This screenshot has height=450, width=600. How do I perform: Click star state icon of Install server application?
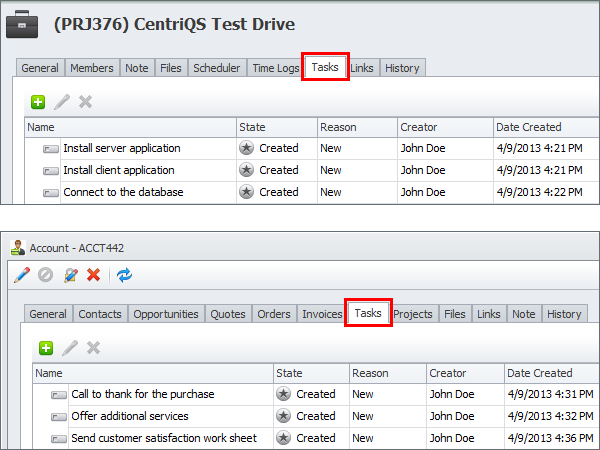[246, 148]
